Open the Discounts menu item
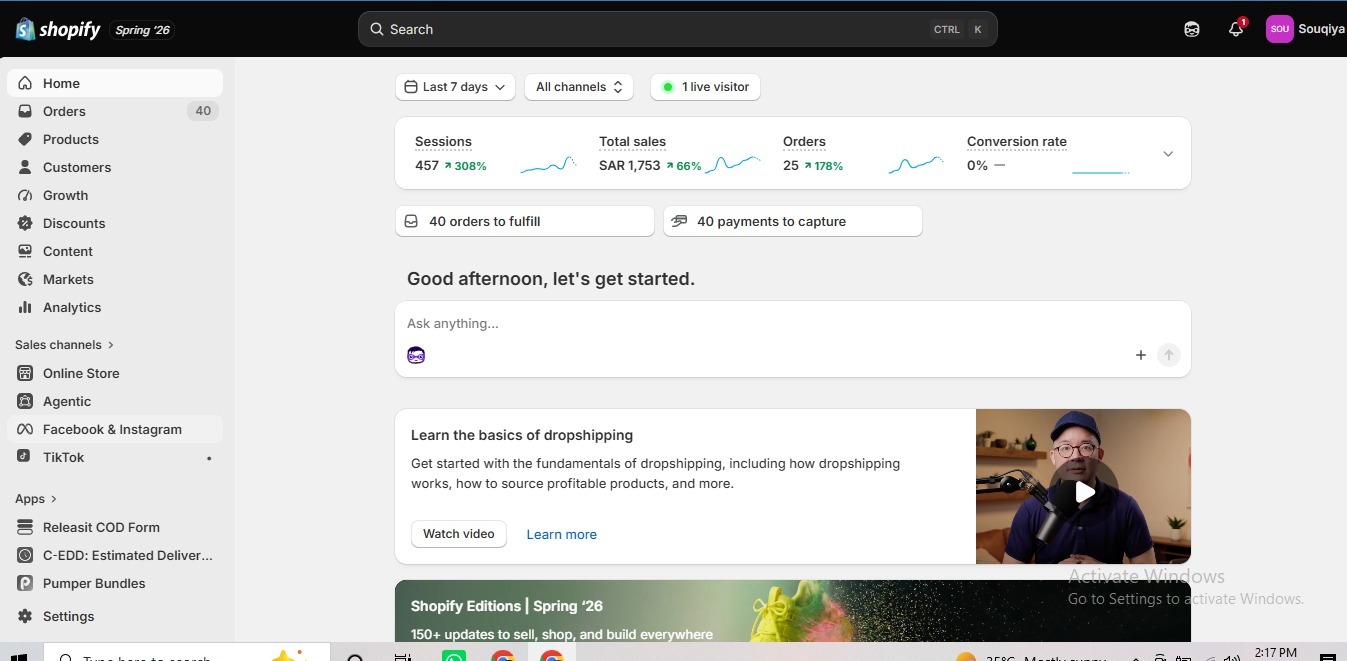The image size is (1347, 661). 115,223
